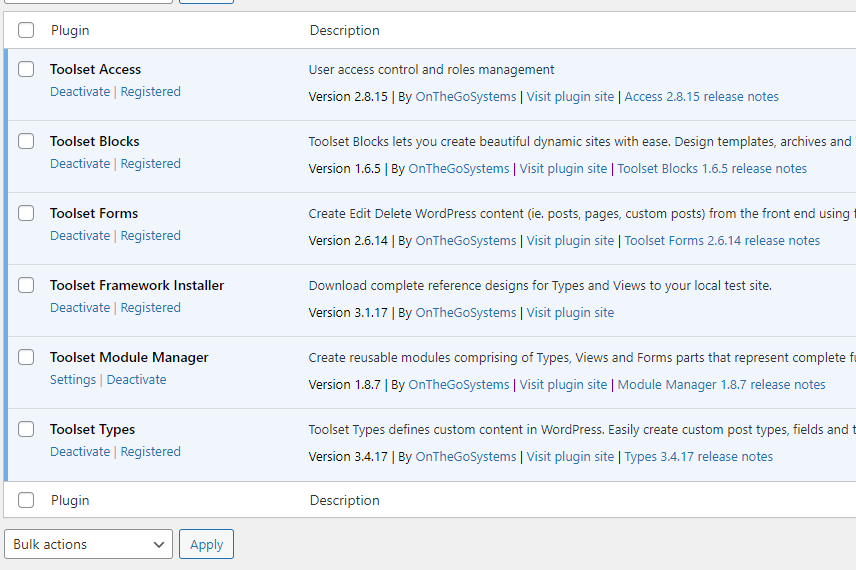This screenshot has height=570, width=856.
Task: Click the Toolset Framework Installer plugin name
Action: pyautogui.click(x=137, y=286)
